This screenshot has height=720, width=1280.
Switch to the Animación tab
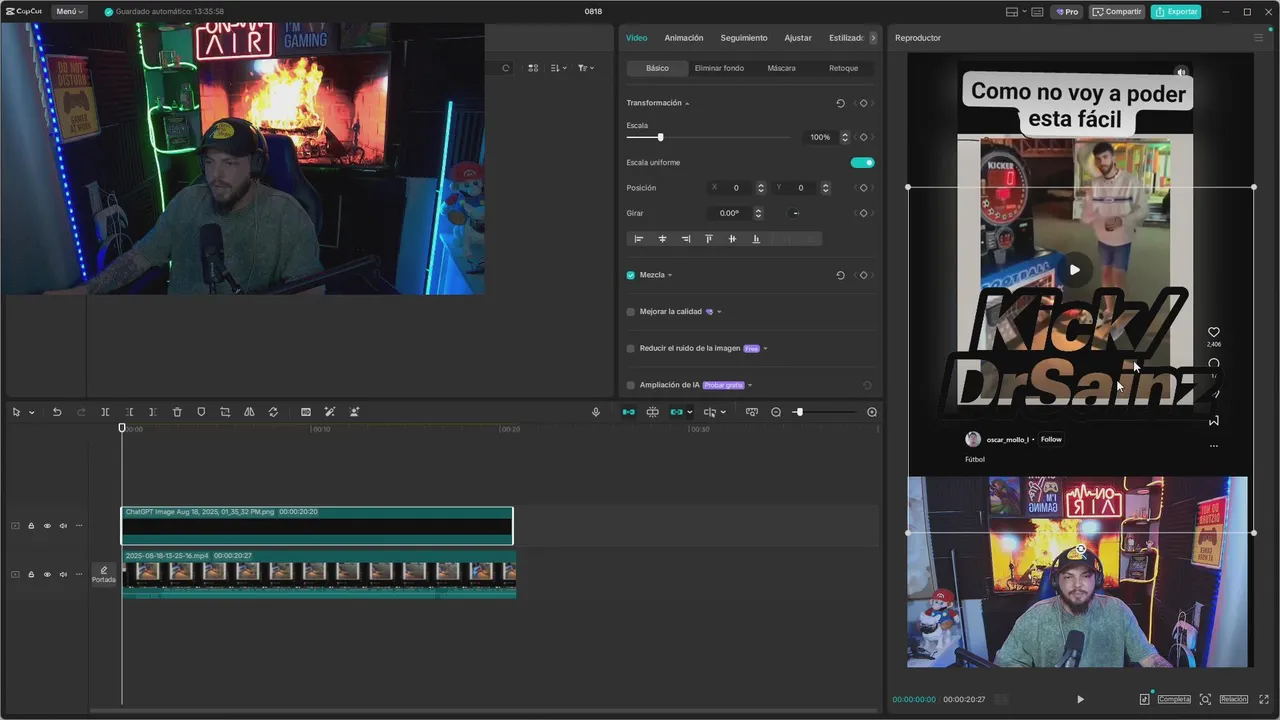(x=684, y=38)
